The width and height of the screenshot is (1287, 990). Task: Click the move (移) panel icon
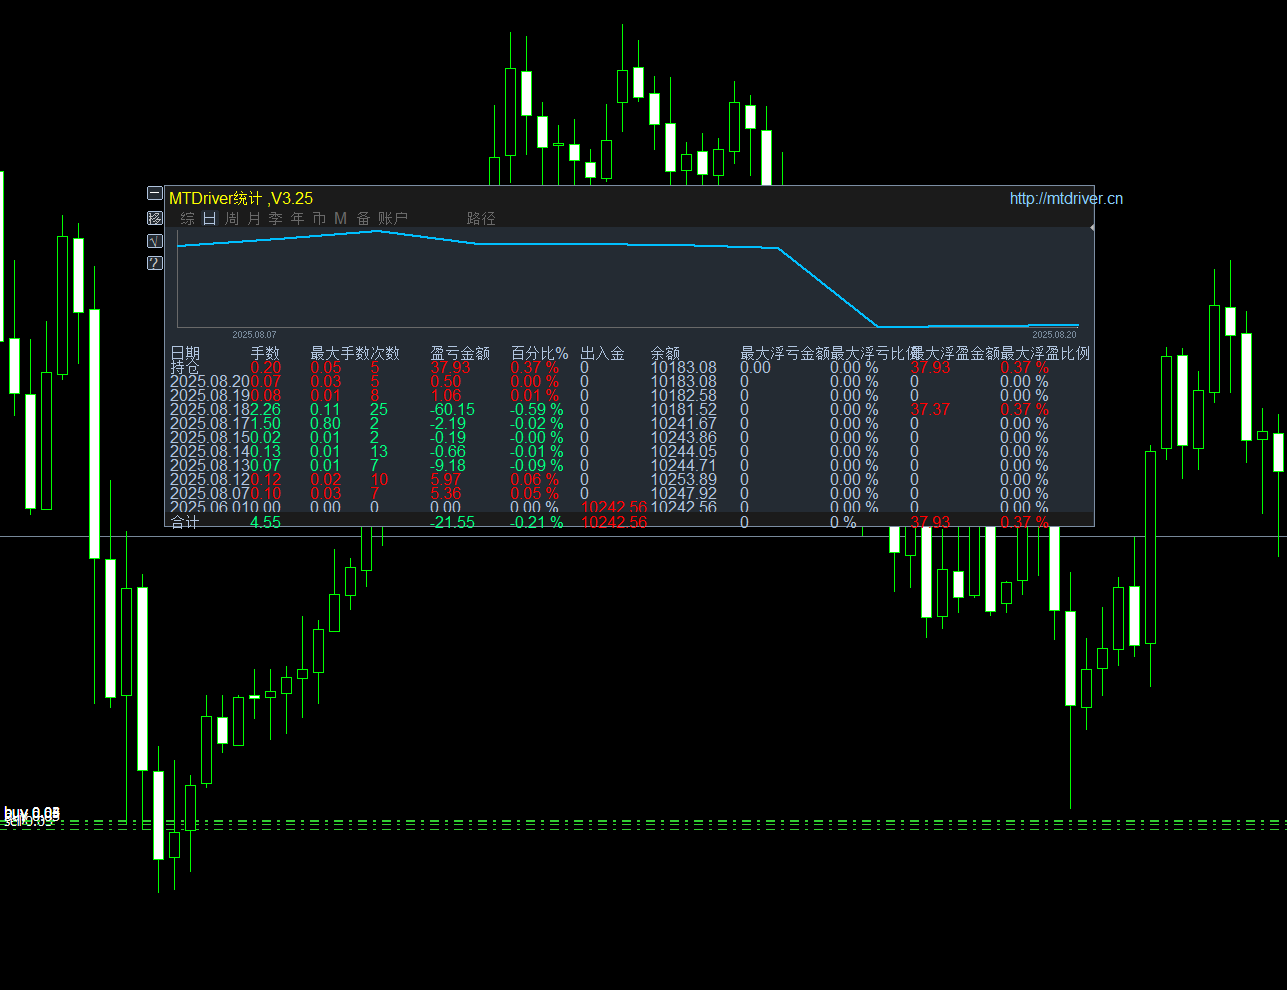[x=154, y=217]
